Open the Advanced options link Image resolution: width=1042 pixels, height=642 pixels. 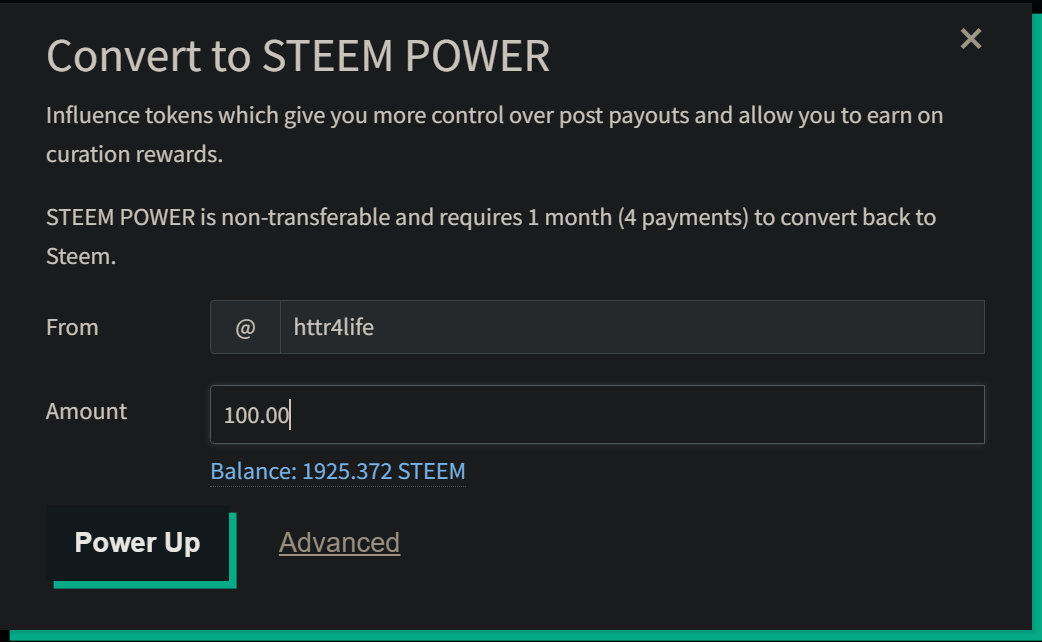339,542
